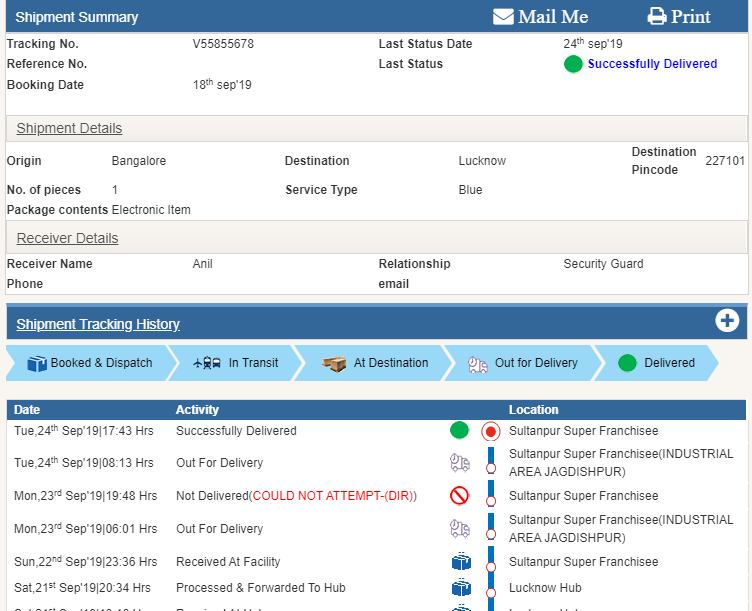Click the green status dot near Last Status
Image resolution: width=752 pixels, height=611 pixels.
tap(573, 64)
